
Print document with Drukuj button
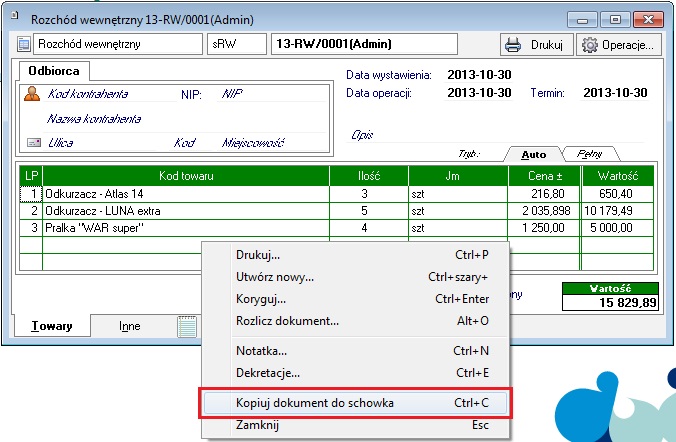tap(537, 45)
